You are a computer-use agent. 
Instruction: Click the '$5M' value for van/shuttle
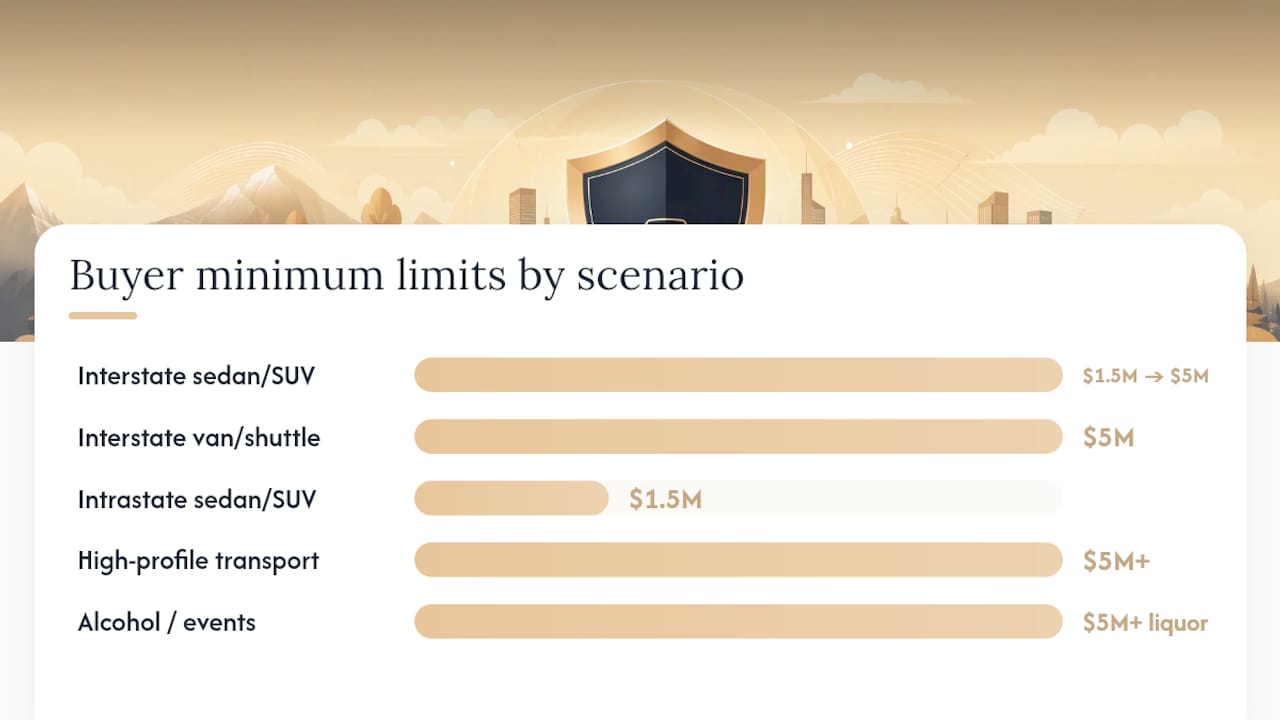point(1108,437)
